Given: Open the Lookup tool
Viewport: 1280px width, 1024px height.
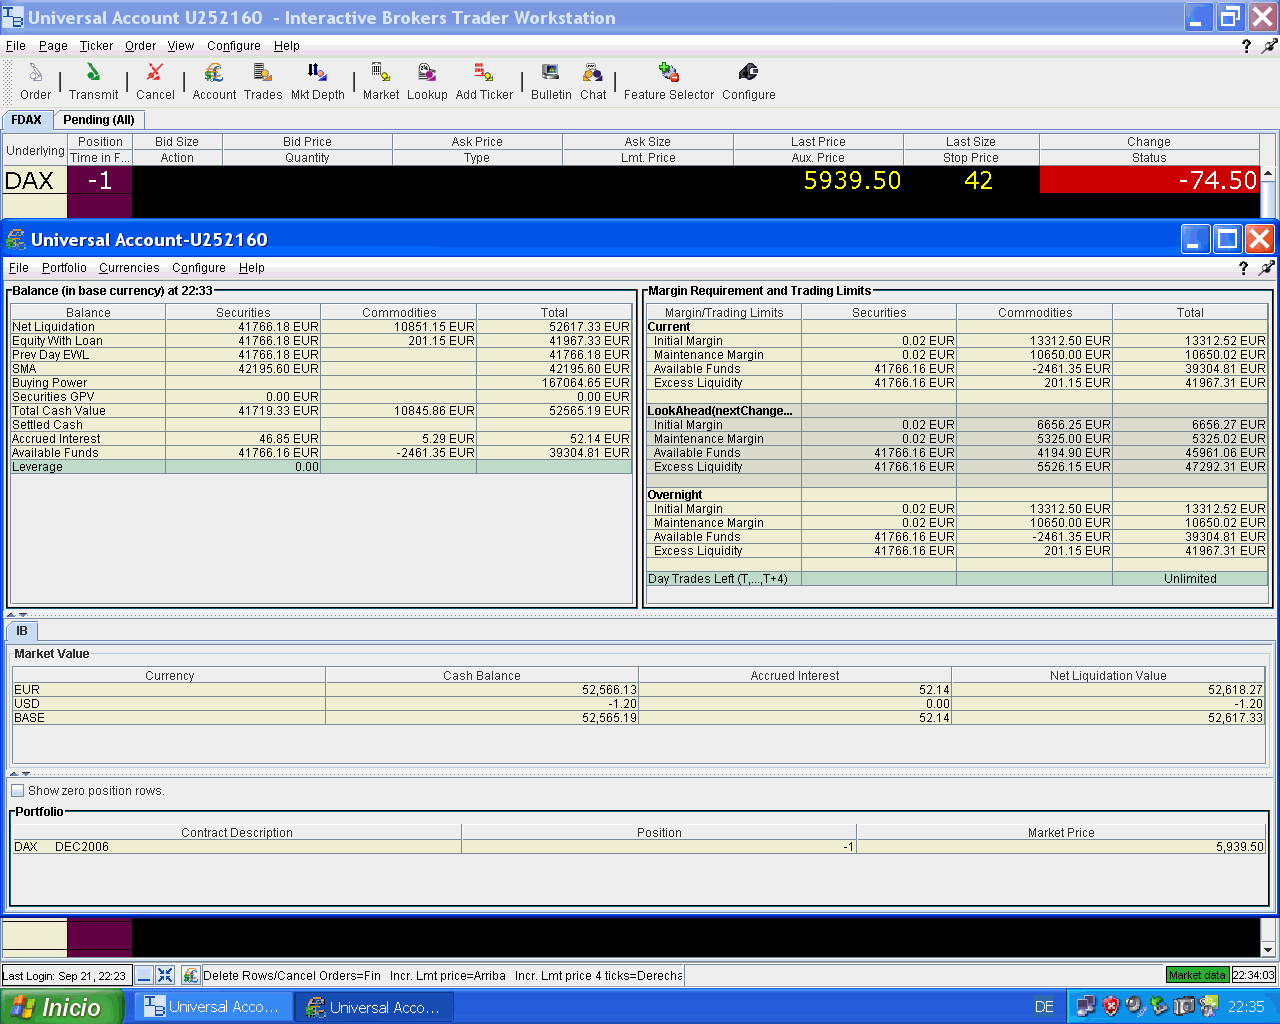Looking at the screenshot, I should pyautogui.click(x=427, y=81).
